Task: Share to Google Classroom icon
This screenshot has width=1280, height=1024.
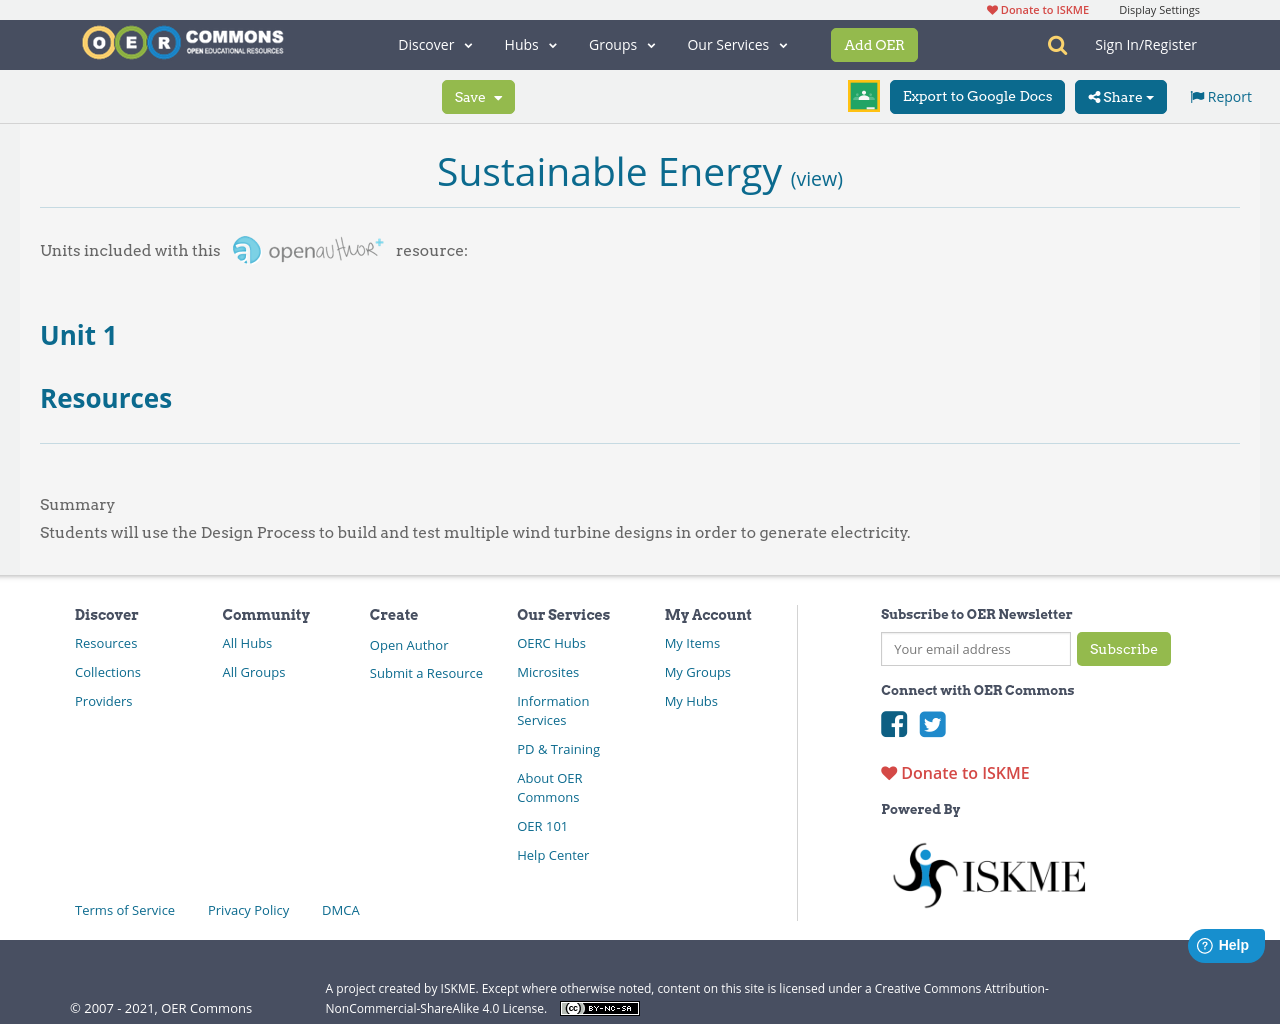Action: tap(863, 95)
